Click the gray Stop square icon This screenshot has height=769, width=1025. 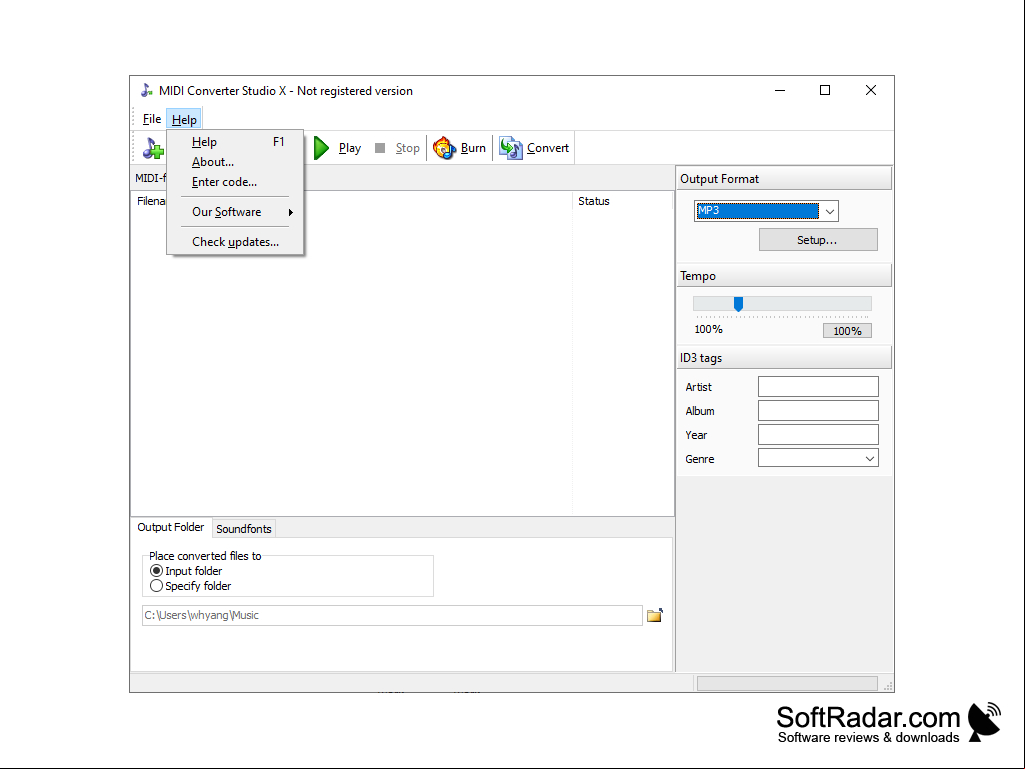point(380,148)
